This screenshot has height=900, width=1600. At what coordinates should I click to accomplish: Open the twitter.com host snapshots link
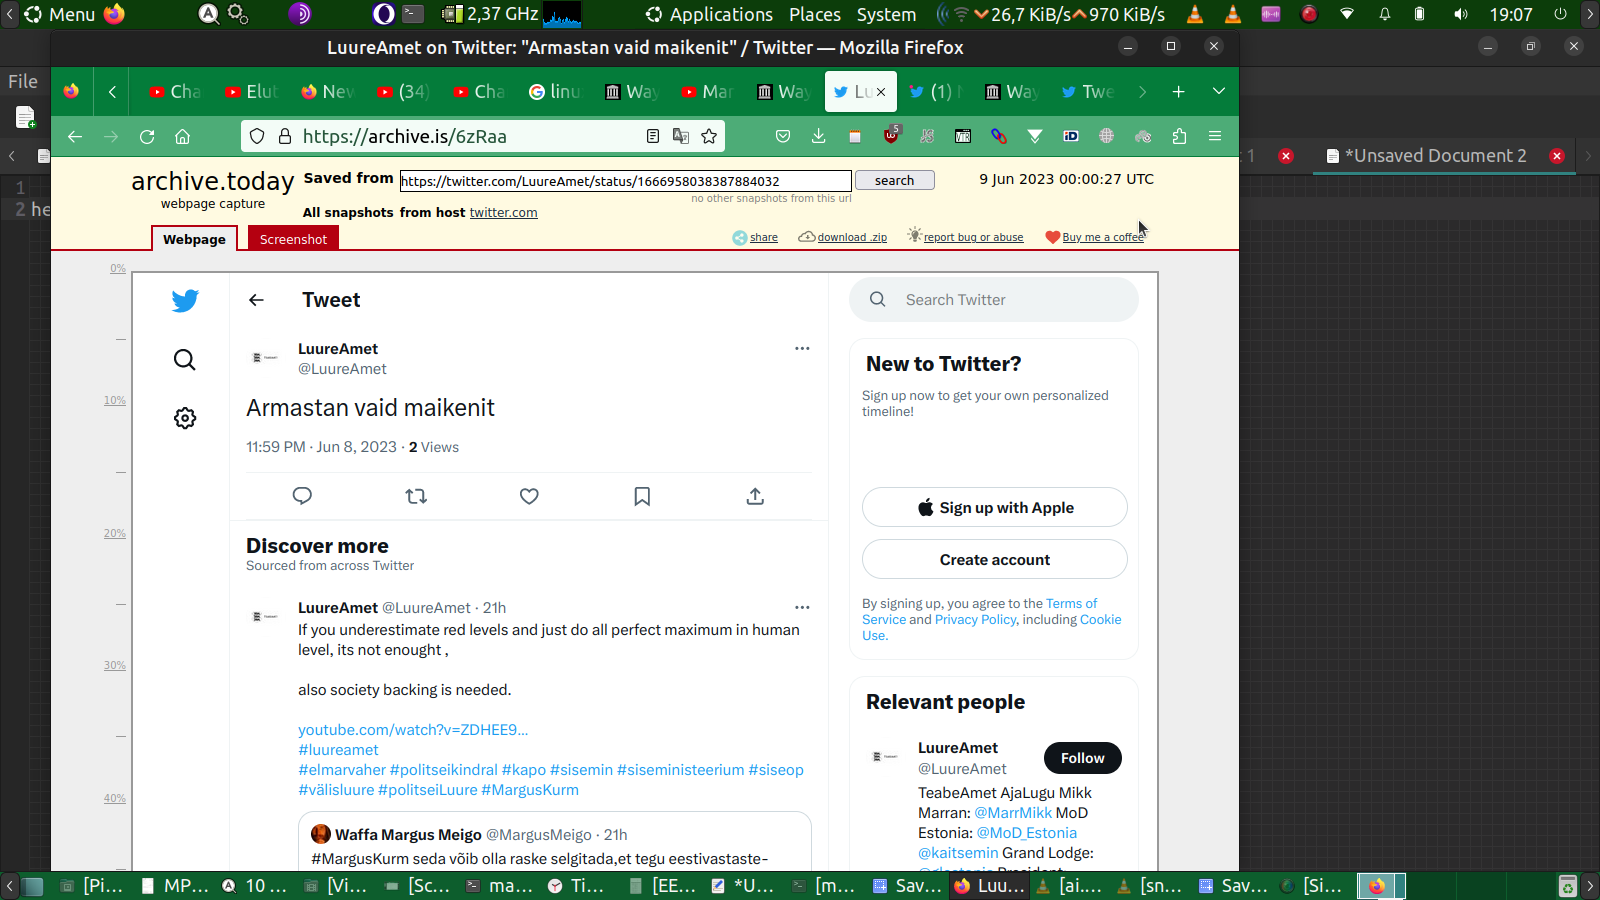pyautogui.click(x=504, y=212)
